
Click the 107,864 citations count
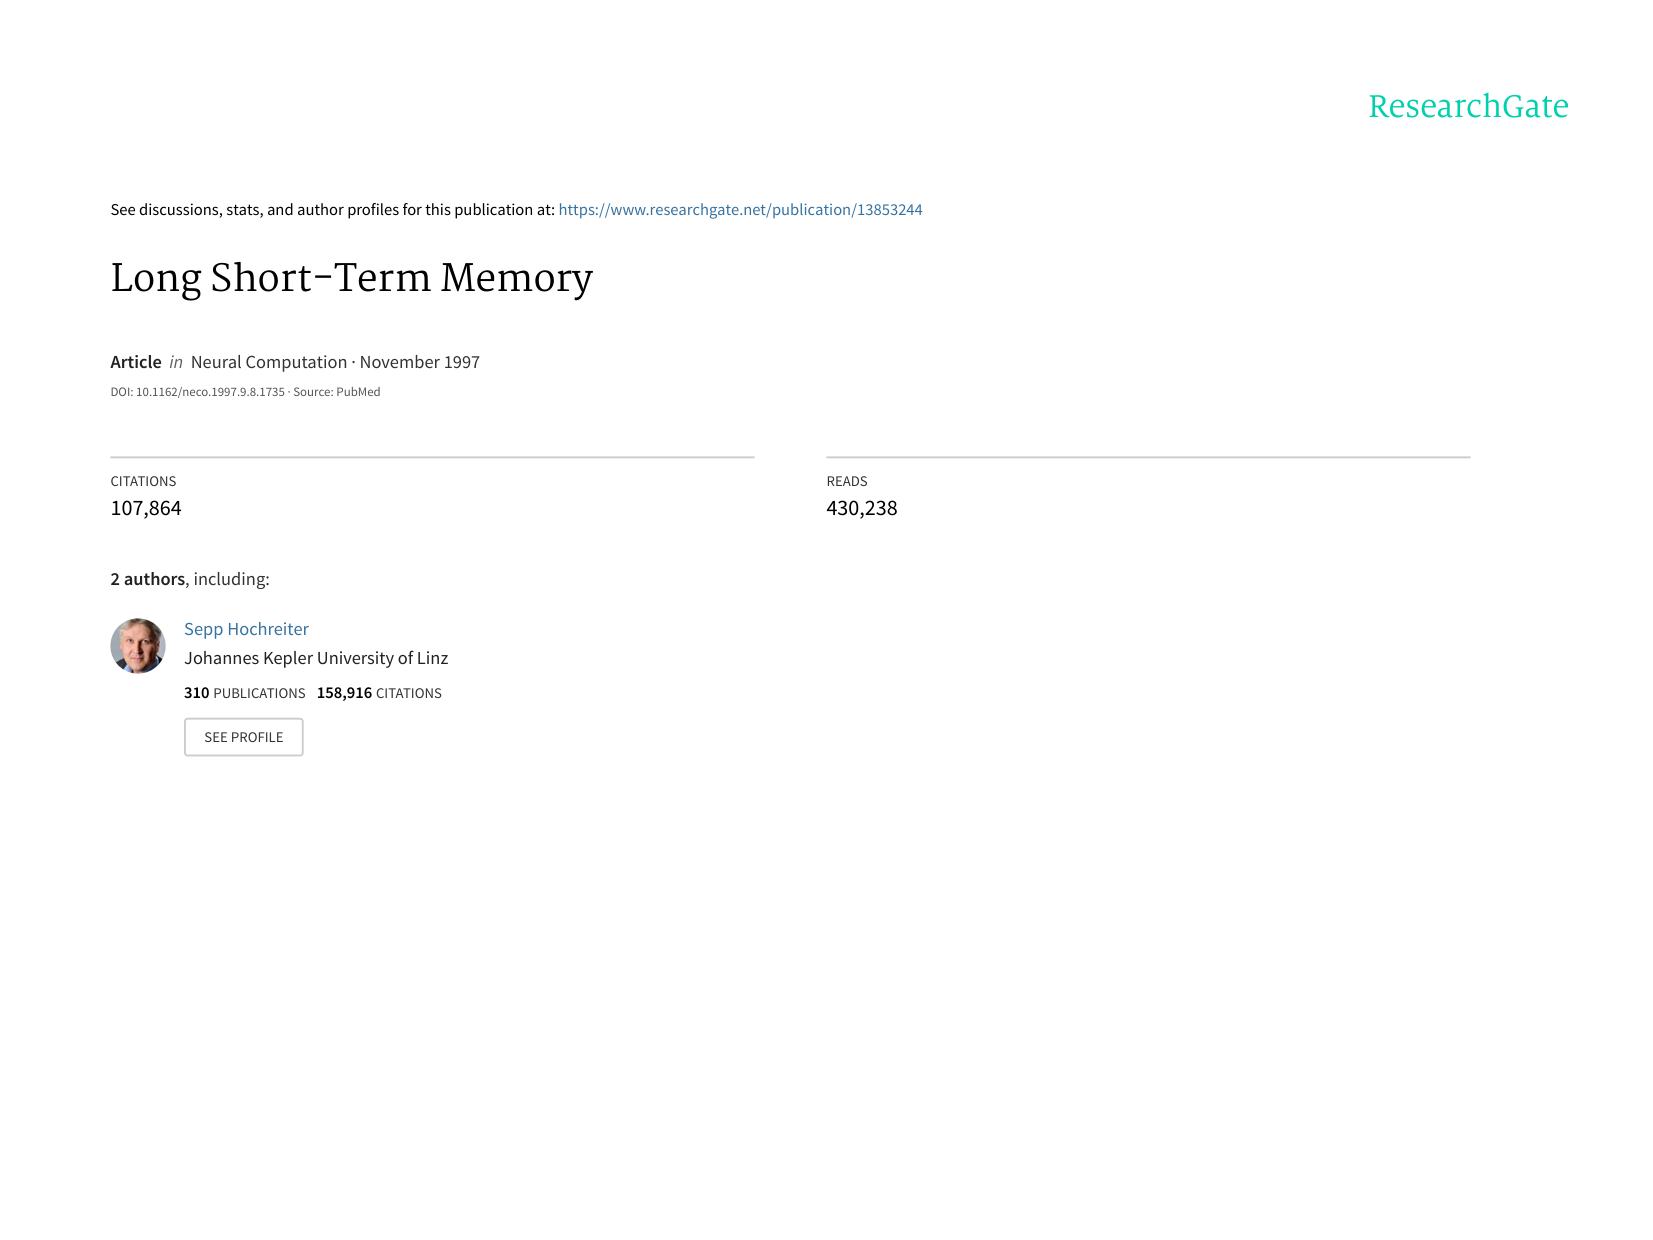(146, 508)
